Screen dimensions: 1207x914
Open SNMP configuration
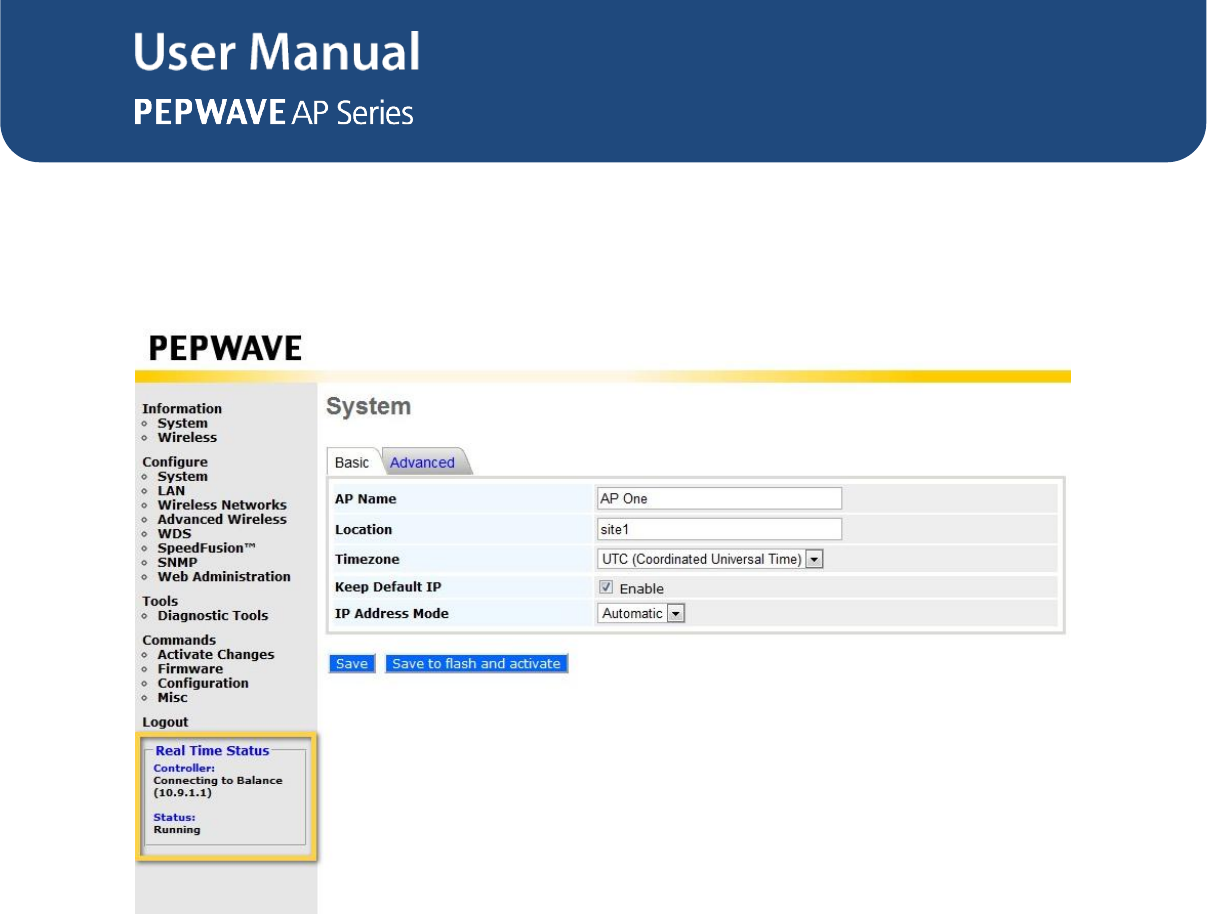tap(177, 562)
